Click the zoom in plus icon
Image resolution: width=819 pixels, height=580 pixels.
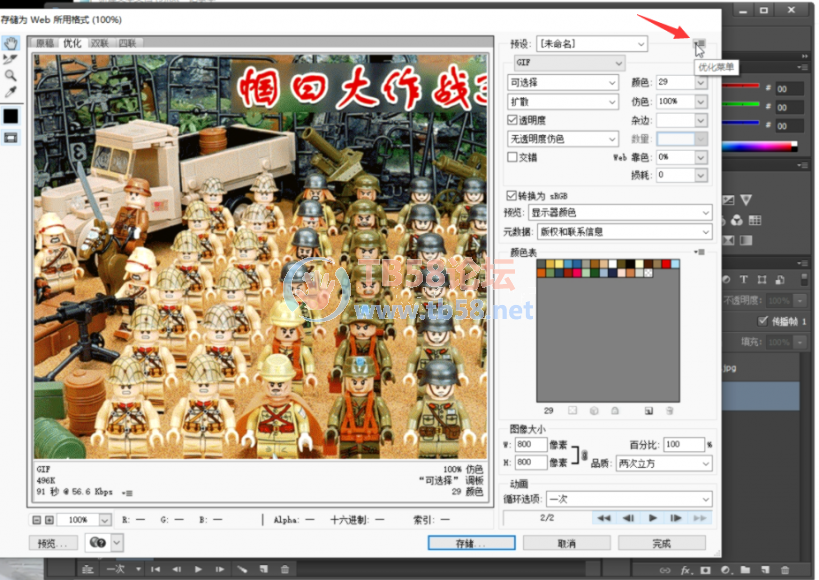(x=49, y=520)
